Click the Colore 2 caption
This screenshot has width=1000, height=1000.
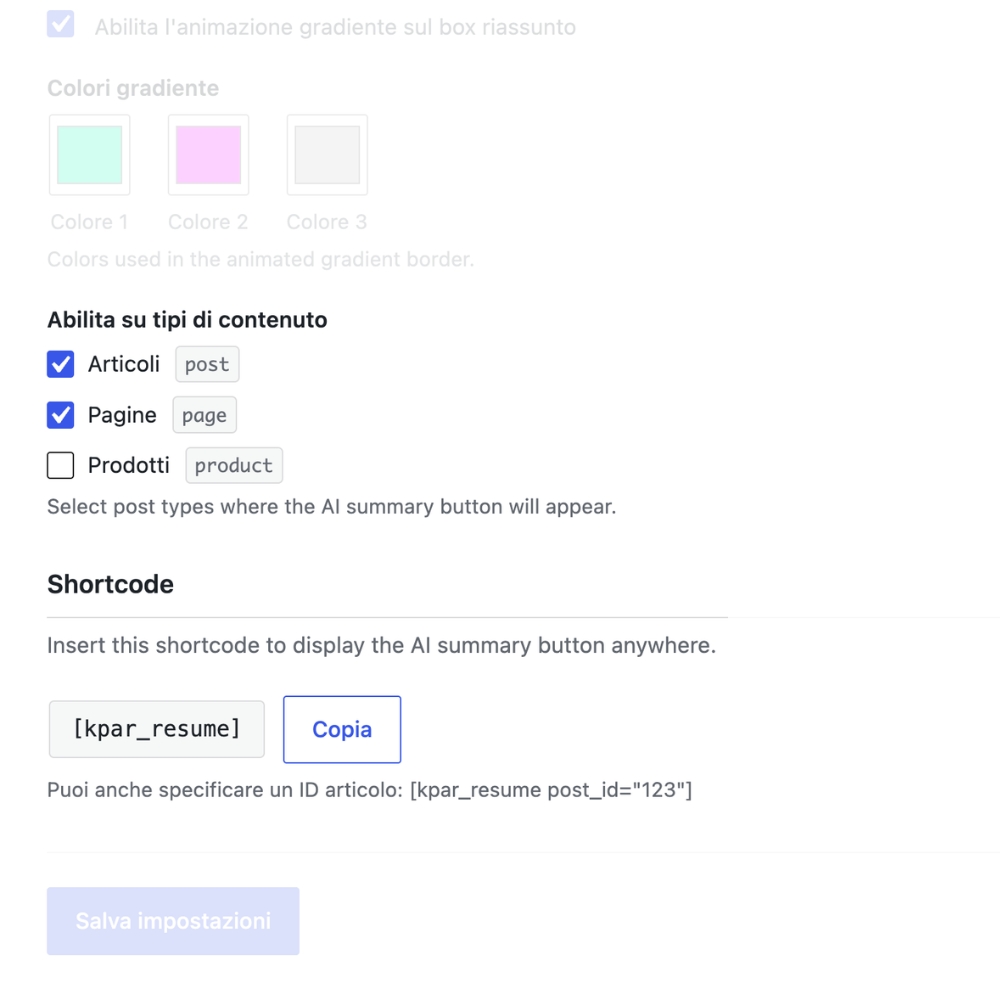pyautogui.click(x=208, y=222)
